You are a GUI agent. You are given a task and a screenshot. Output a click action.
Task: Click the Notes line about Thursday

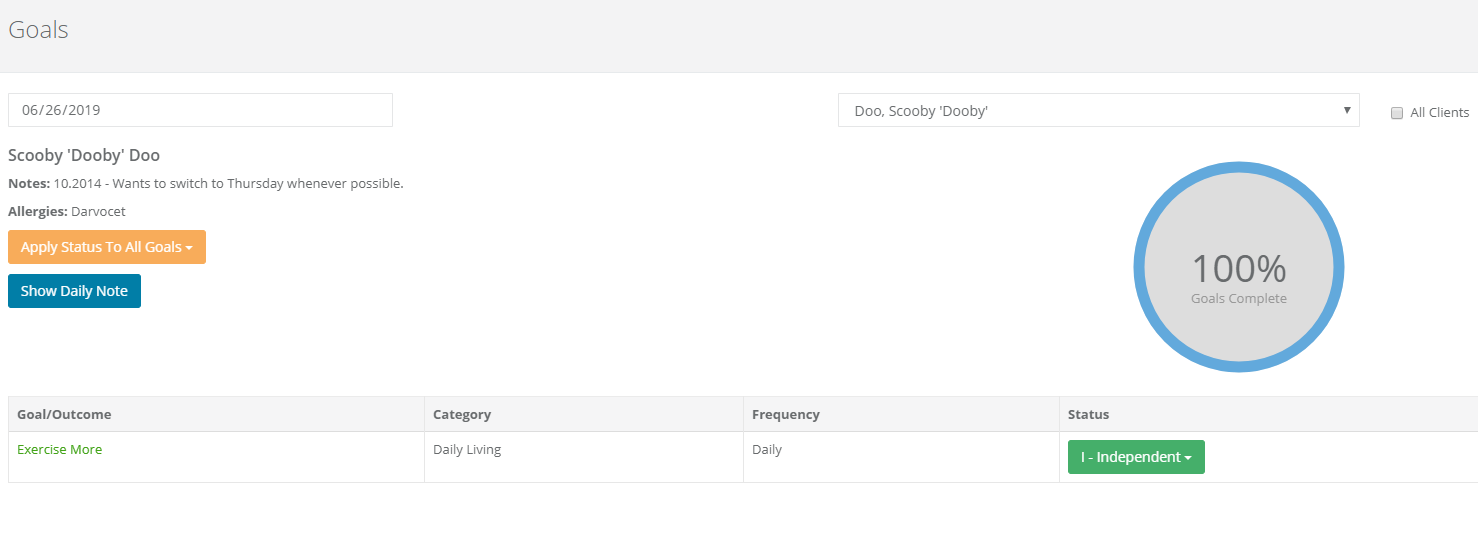(x=206, y=184)
